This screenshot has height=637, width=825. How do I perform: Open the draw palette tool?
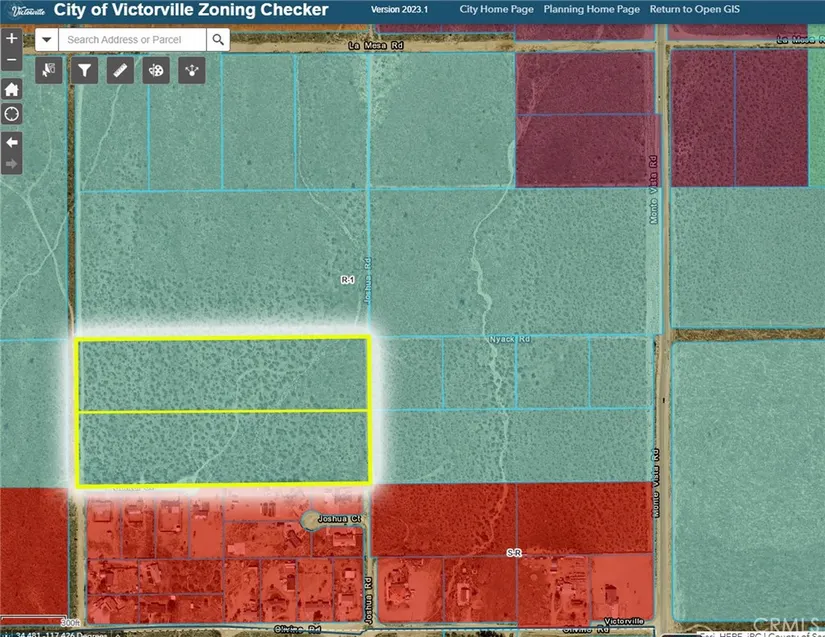click(156, 70)
